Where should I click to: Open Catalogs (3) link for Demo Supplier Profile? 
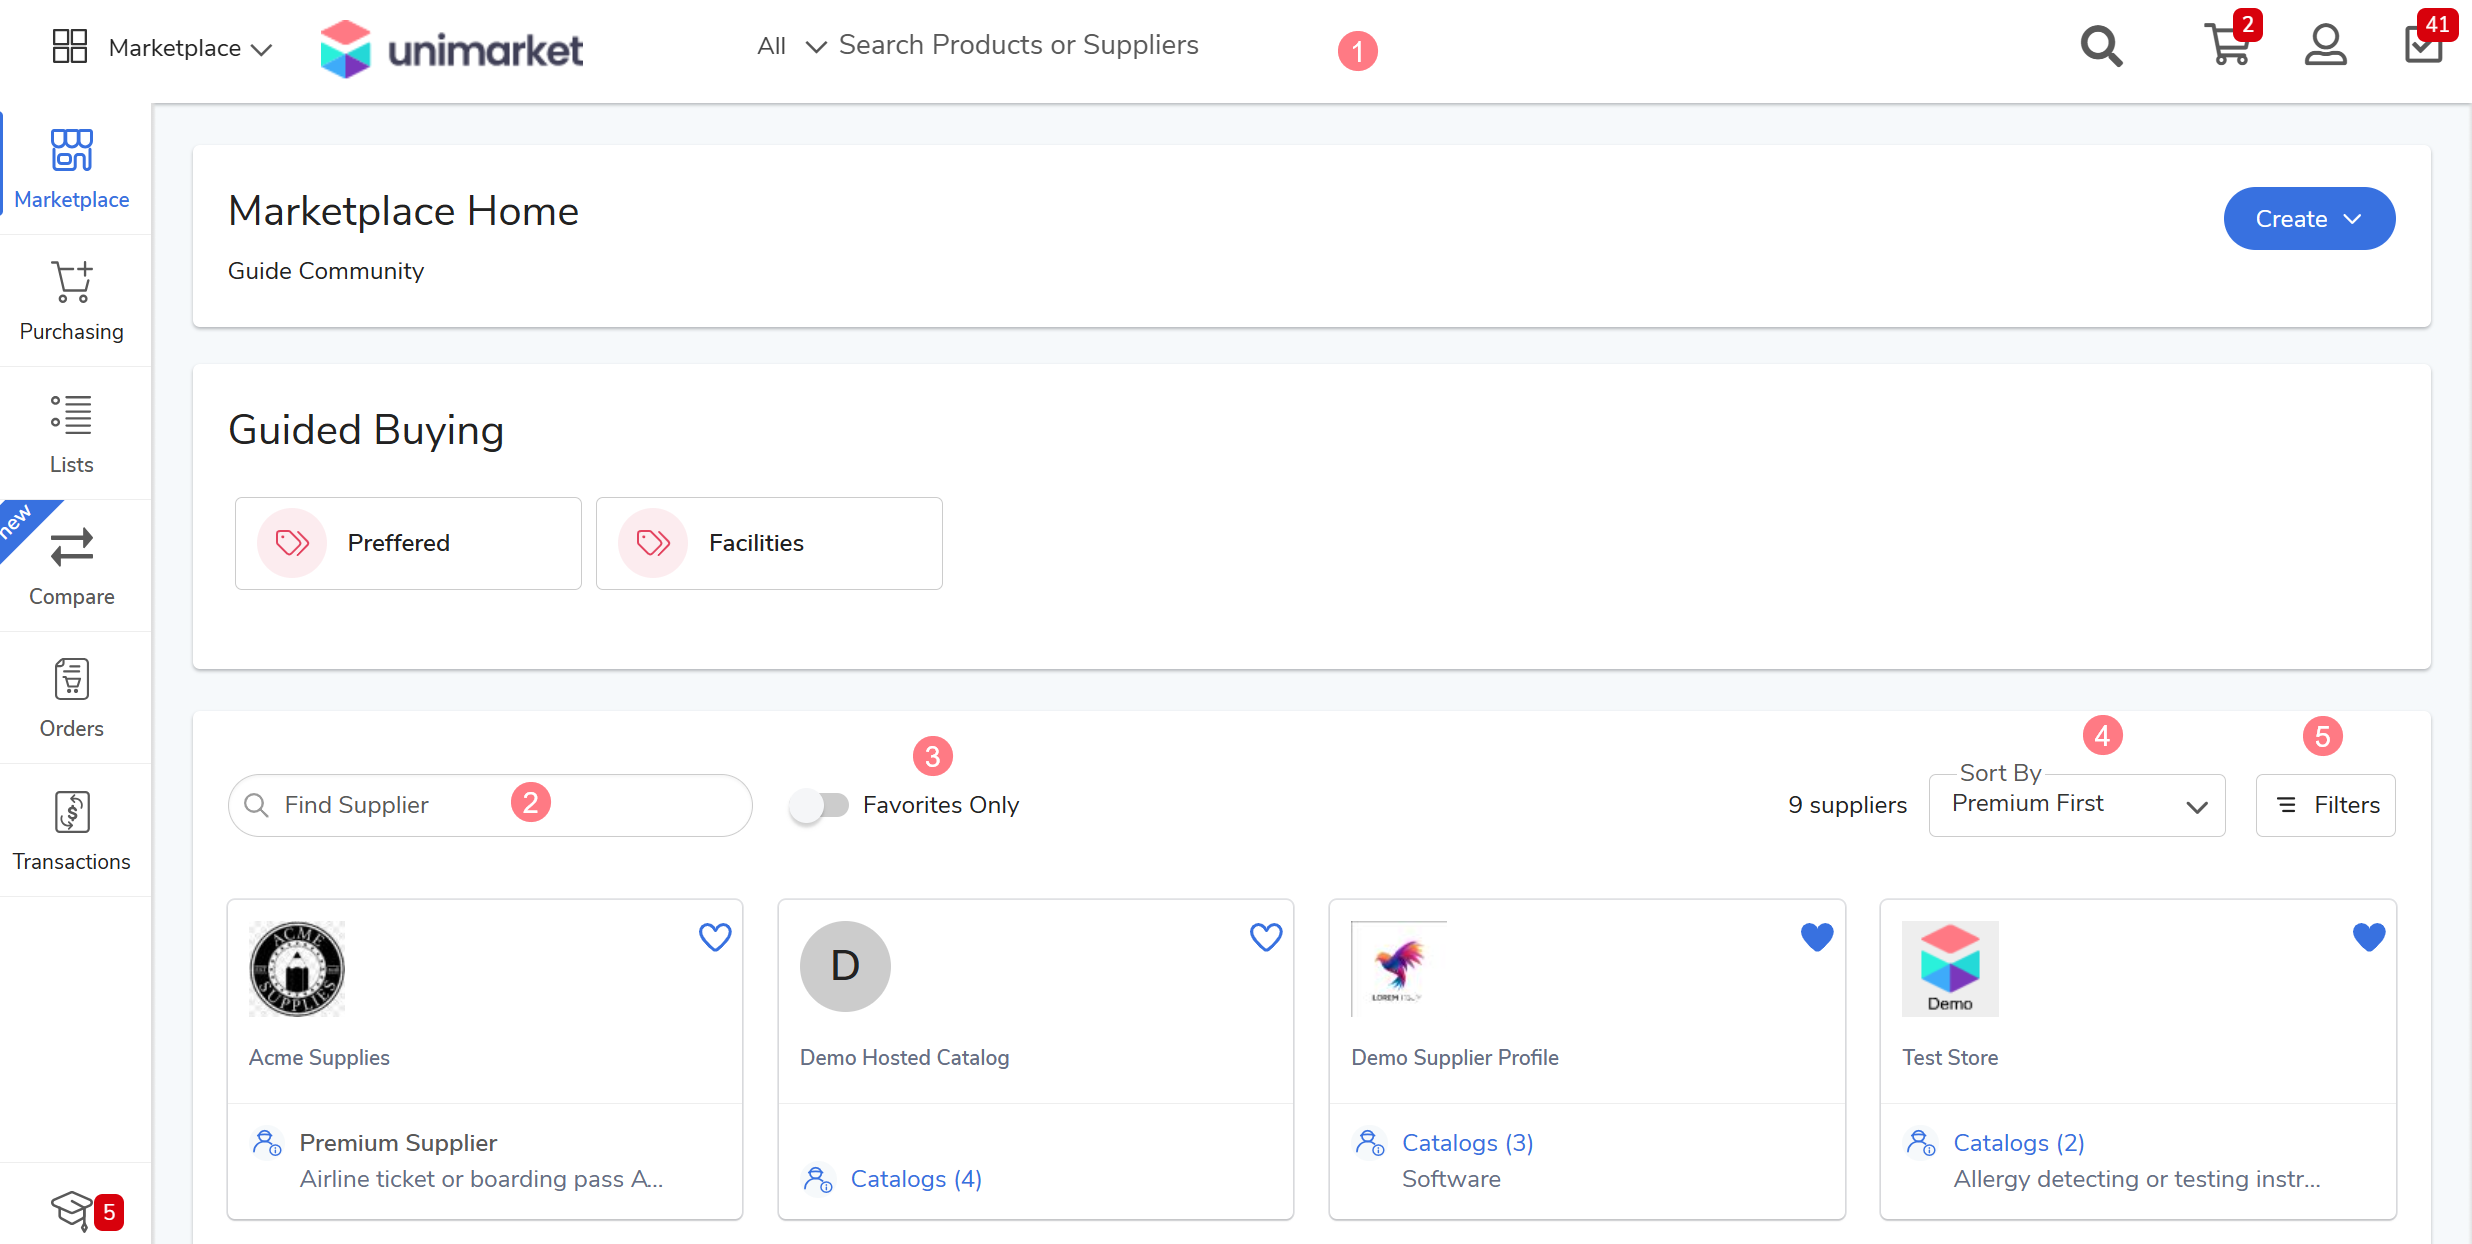(x=1467, y=1143)
